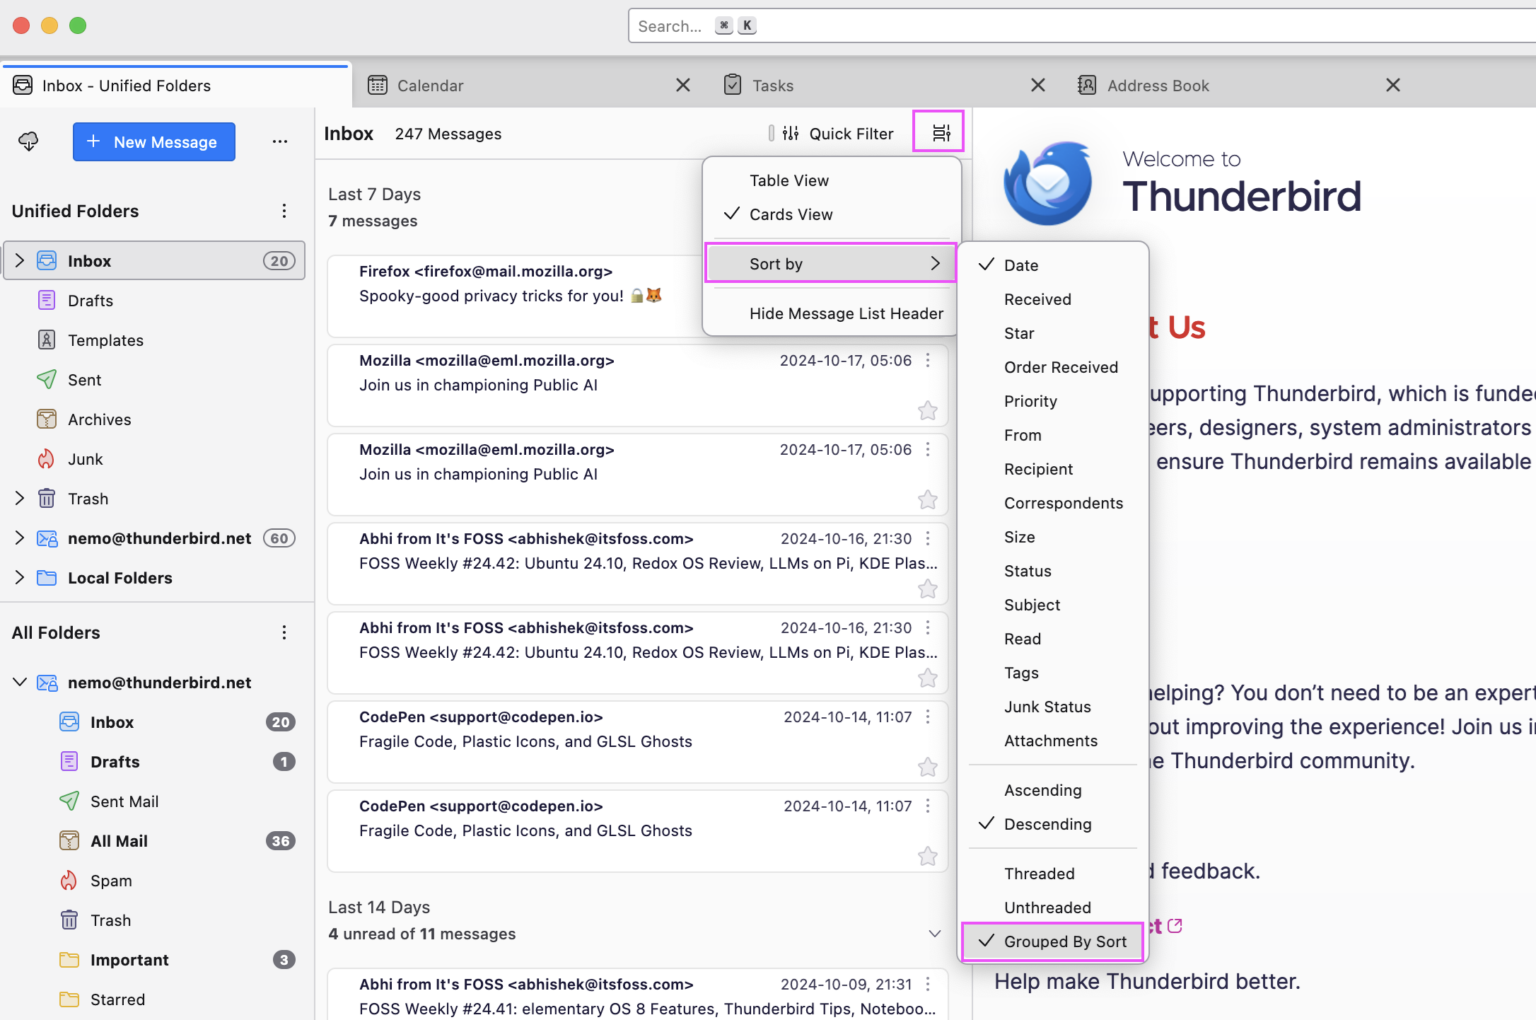
Task: Switch to Table View
Action: pos(832,181)
